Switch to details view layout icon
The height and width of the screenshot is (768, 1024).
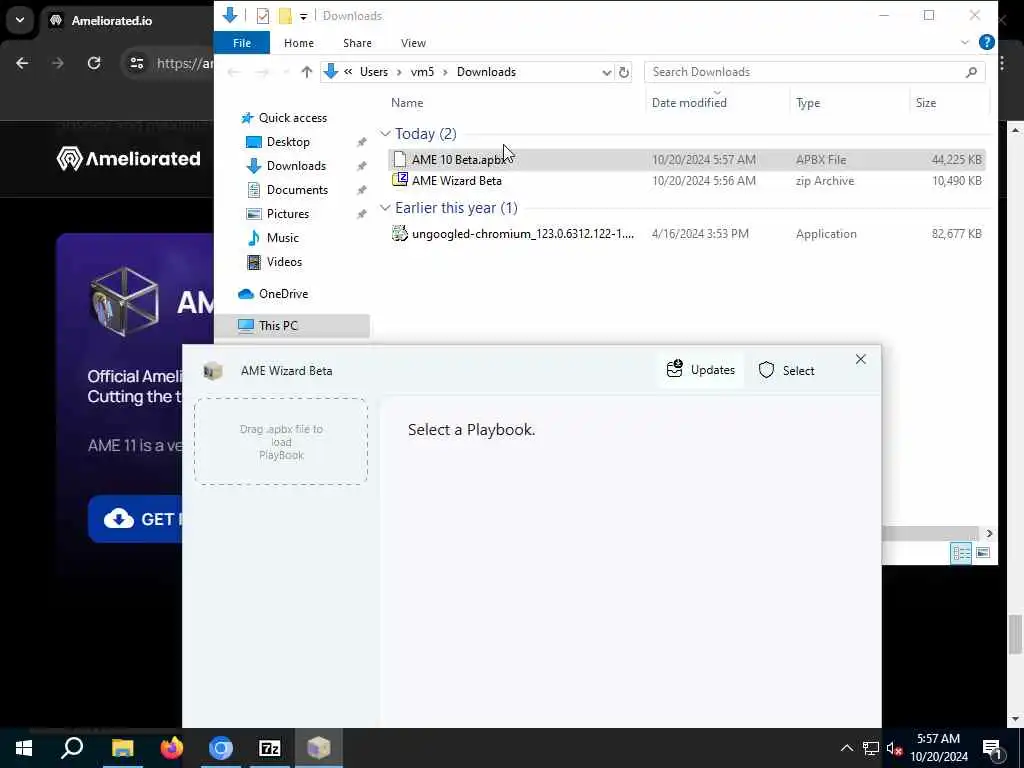pyautogui.click(x=961, y=553)
